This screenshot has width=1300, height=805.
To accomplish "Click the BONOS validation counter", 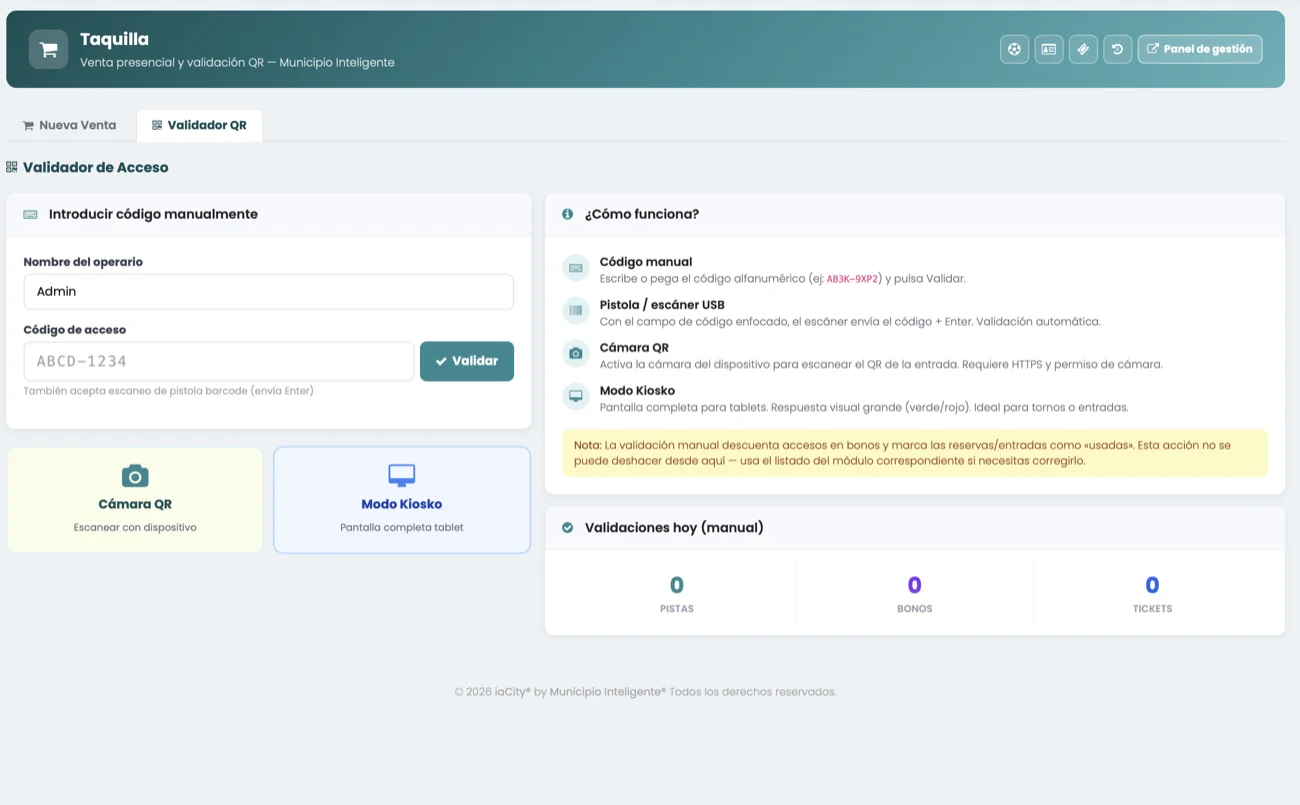I will pos(915,593).
